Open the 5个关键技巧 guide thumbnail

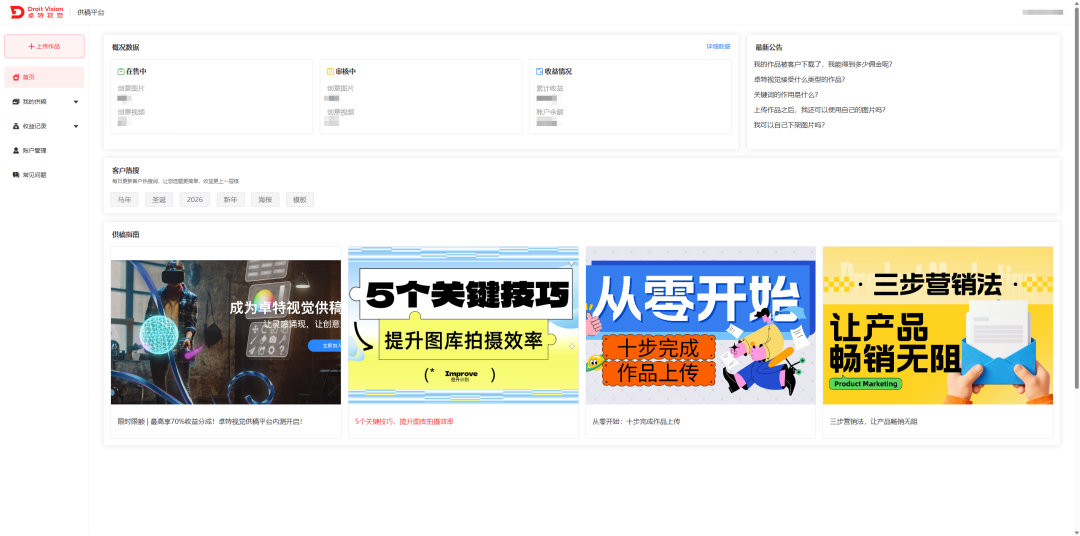464,325
